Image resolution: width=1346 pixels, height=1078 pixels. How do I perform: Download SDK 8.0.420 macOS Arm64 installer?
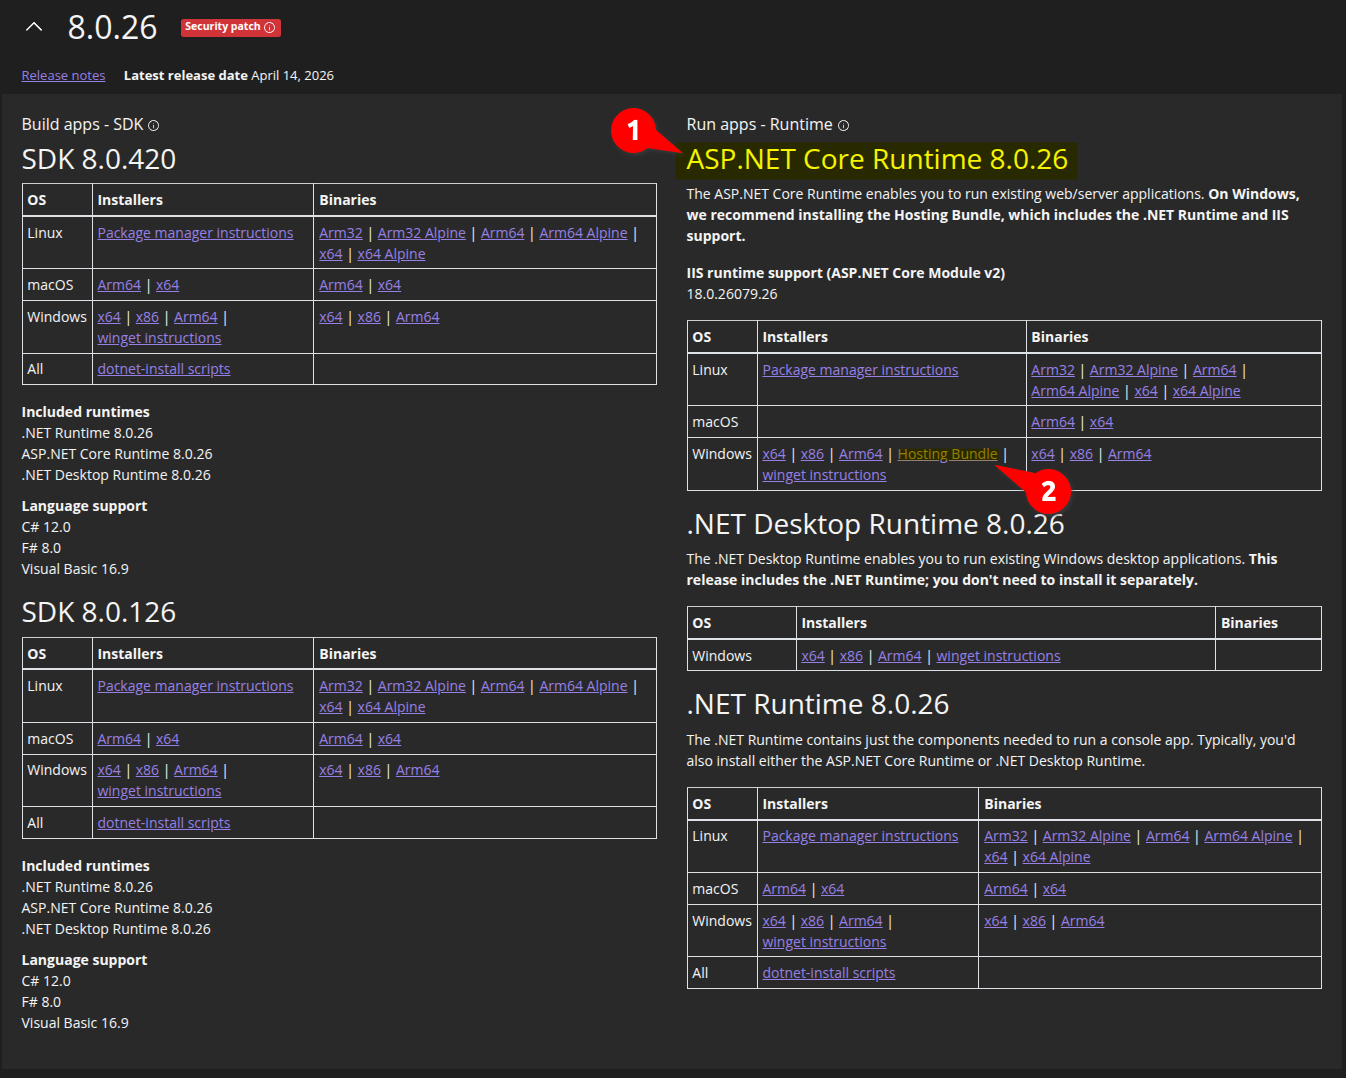point(119,285)
